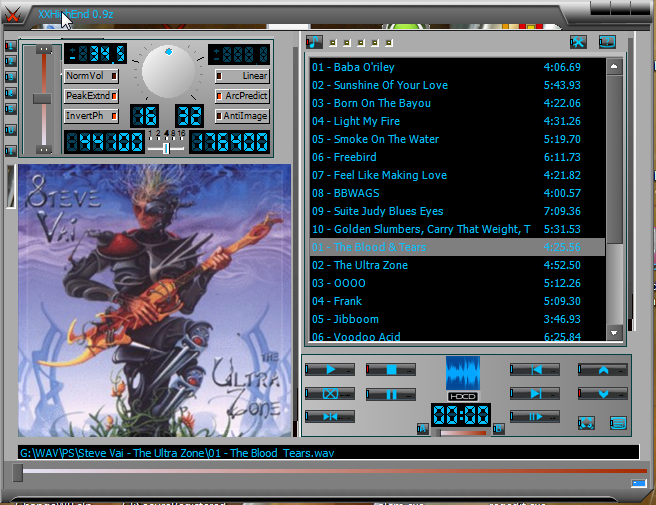Click third small square above the playlist
This screenshot has height=505, width=656.
click(361, 43)
